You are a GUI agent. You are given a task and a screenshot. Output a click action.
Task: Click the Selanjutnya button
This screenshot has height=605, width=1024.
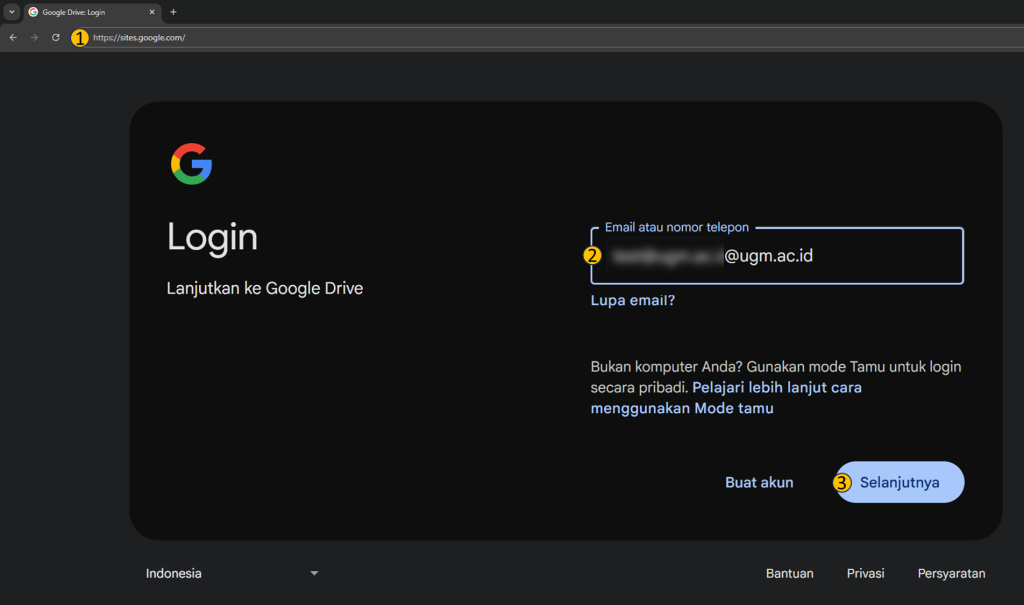pos(899,482)
